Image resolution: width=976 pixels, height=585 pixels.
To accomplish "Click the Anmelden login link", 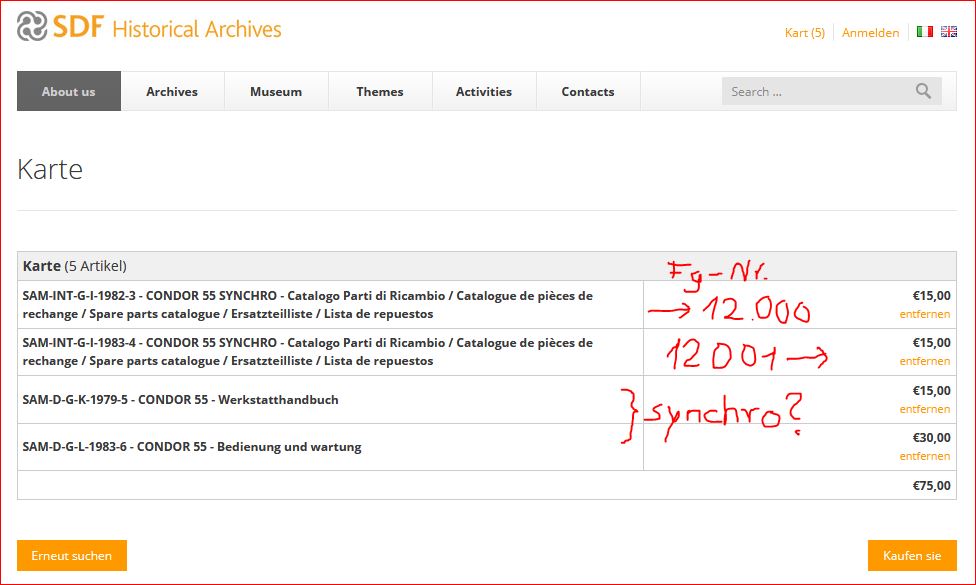I will click(870, 33).
